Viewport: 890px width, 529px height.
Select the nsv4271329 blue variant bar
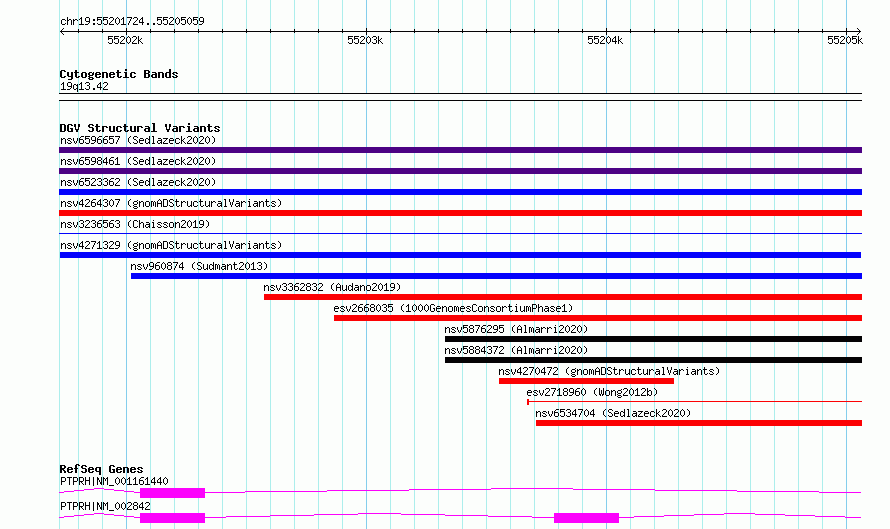(x=460, y=255)
